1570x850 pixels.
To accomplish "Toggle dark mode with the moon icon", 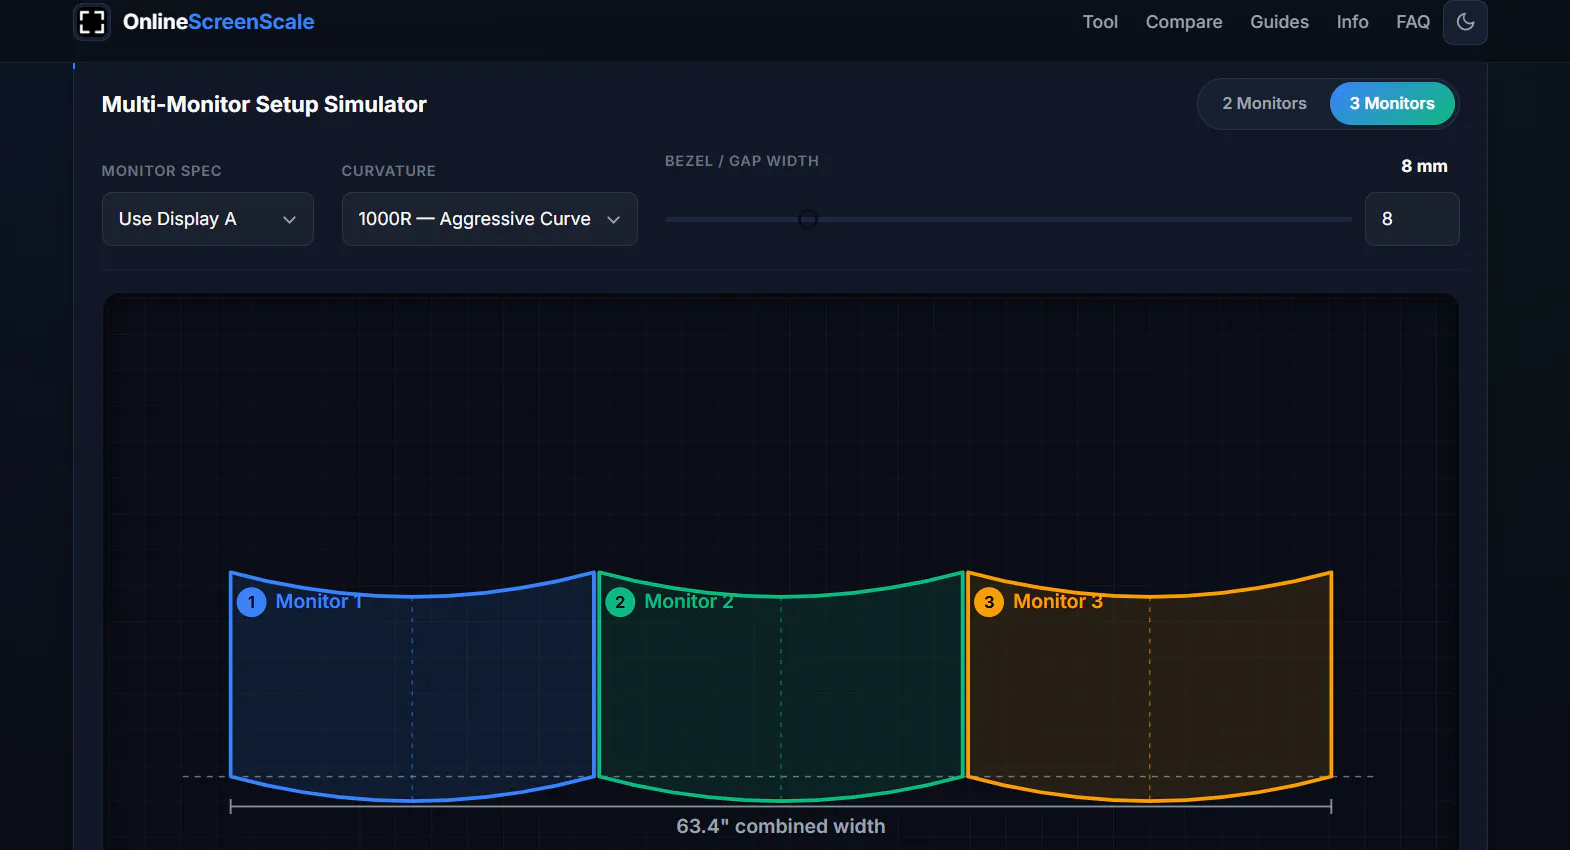I will pyautogui.click(x=1465, y=22).
